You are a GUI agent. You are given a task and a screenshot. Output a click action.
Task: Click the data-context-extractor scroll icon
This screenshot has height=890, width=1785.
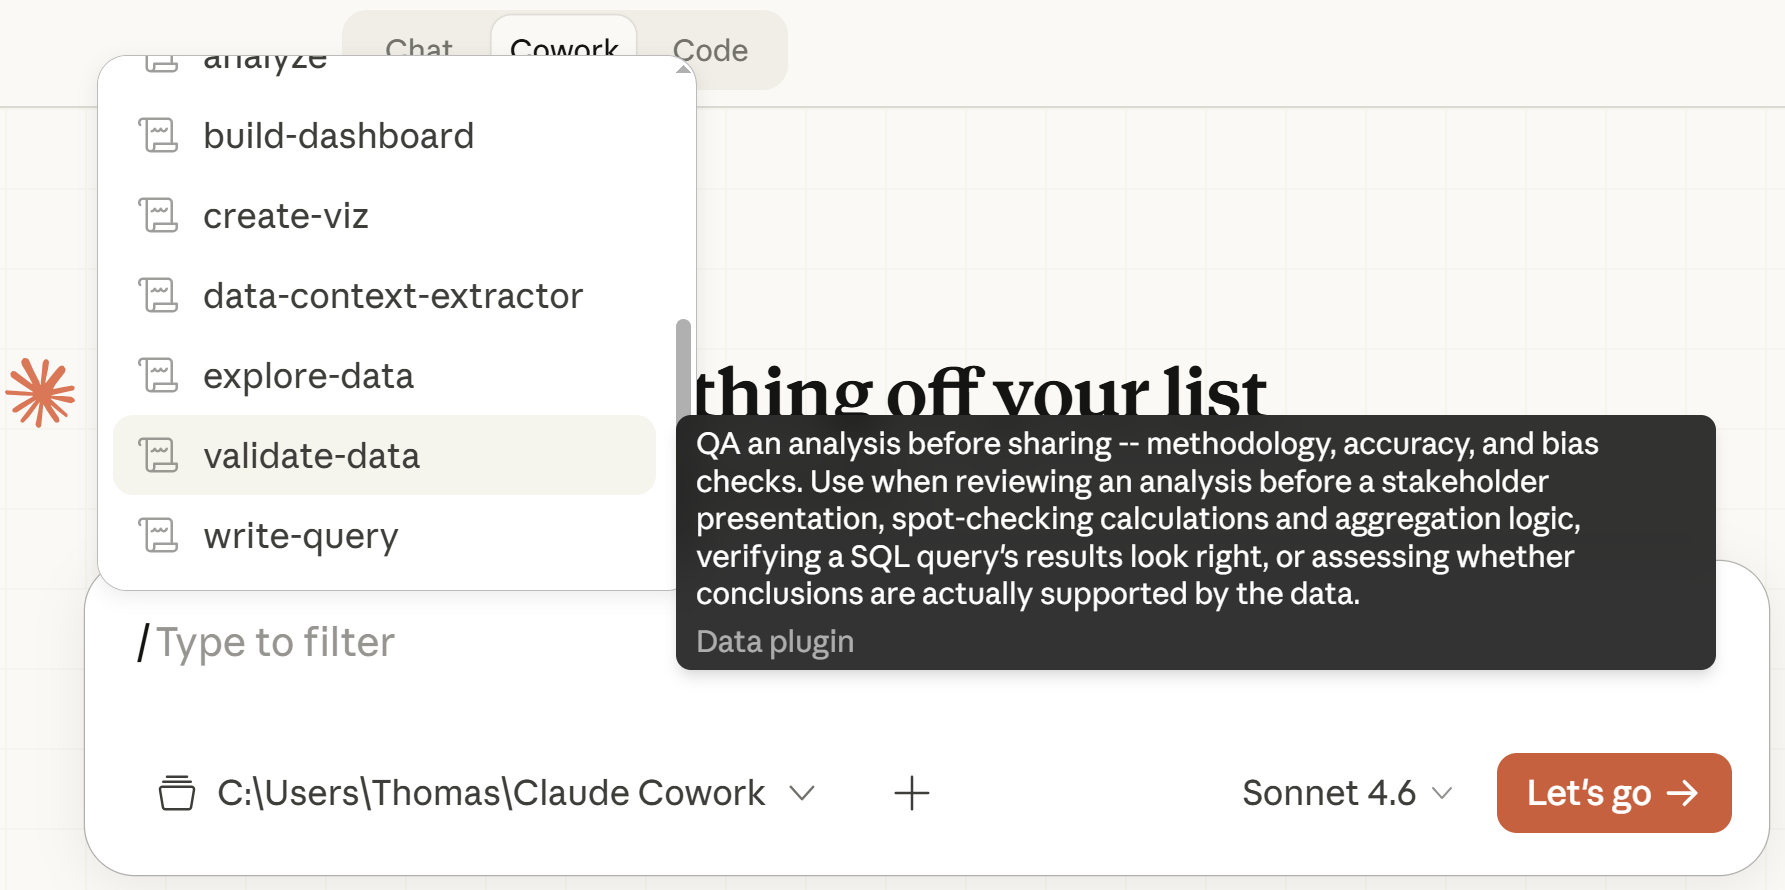158,295
